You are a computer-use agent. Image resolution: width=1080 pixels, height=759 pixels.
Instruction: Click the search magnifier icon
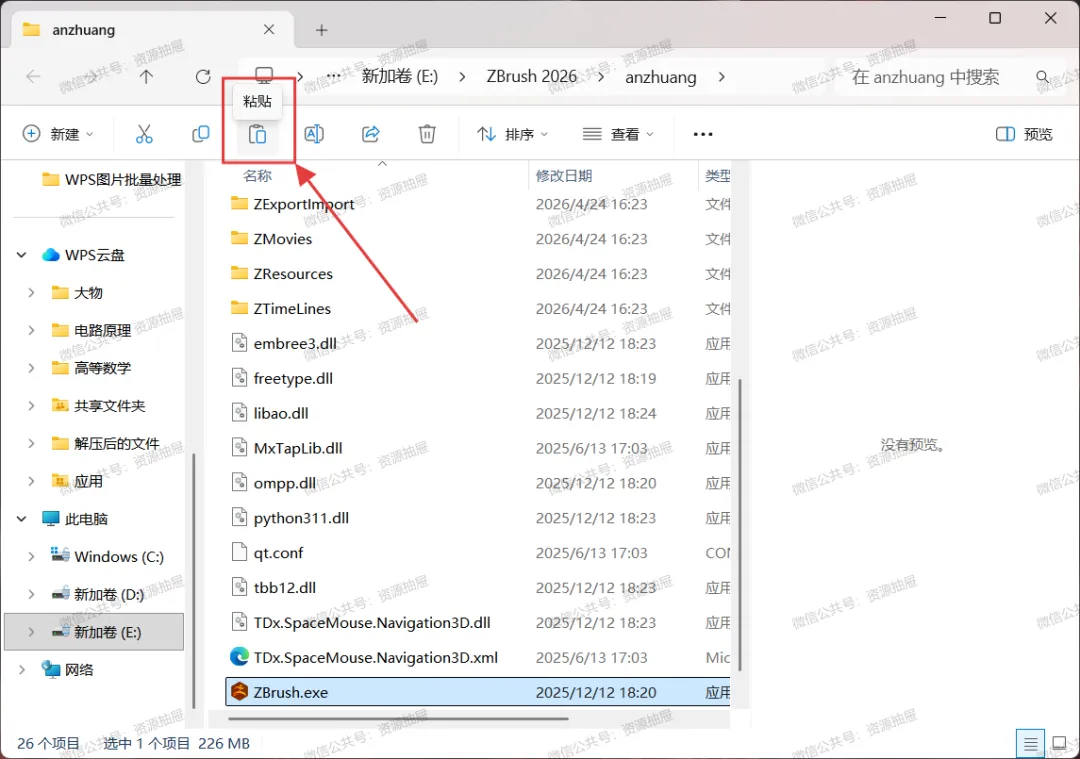[1043, 76]
